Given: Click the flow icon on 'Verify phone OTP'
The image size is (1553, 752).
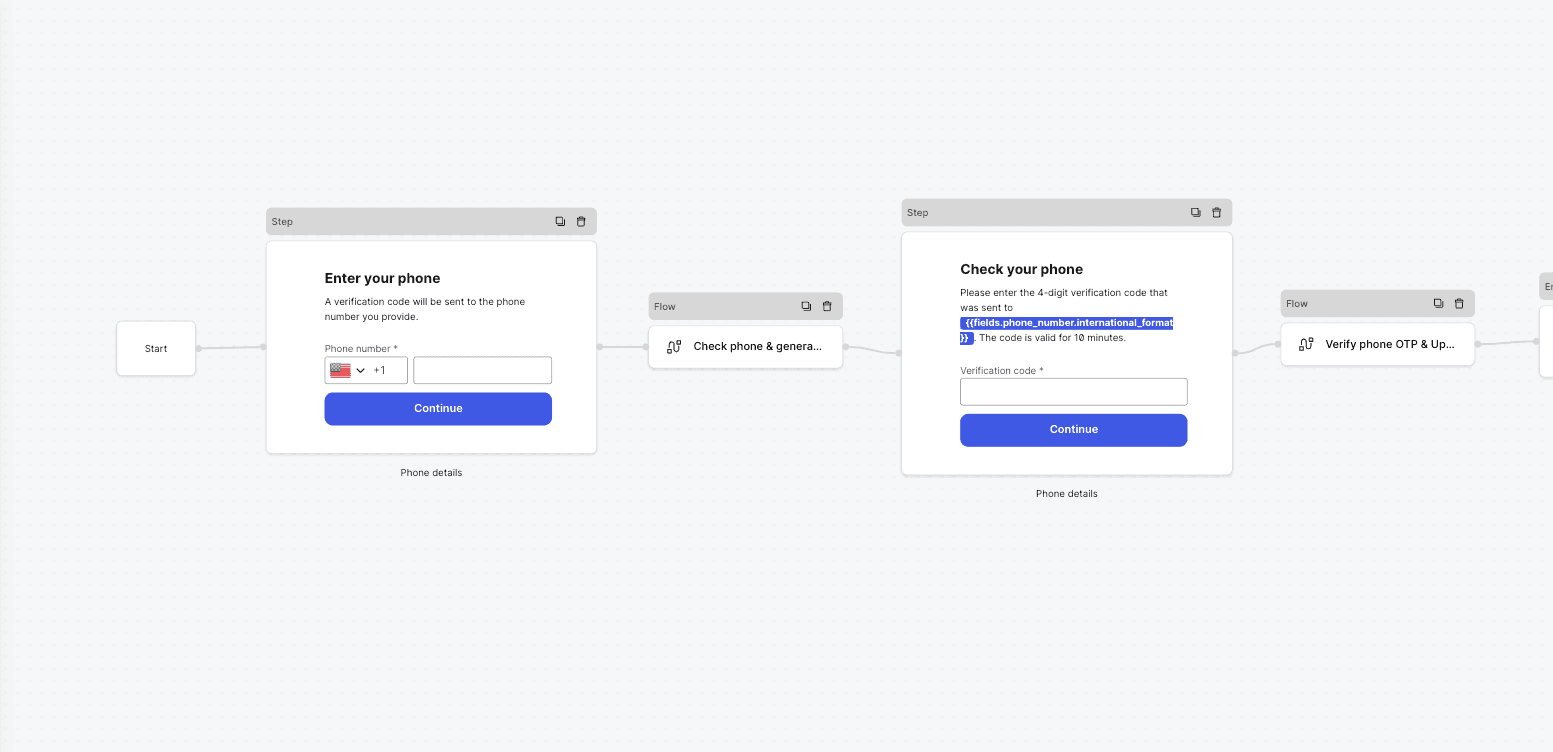Looking at the screenshot, I should 1306,344.
